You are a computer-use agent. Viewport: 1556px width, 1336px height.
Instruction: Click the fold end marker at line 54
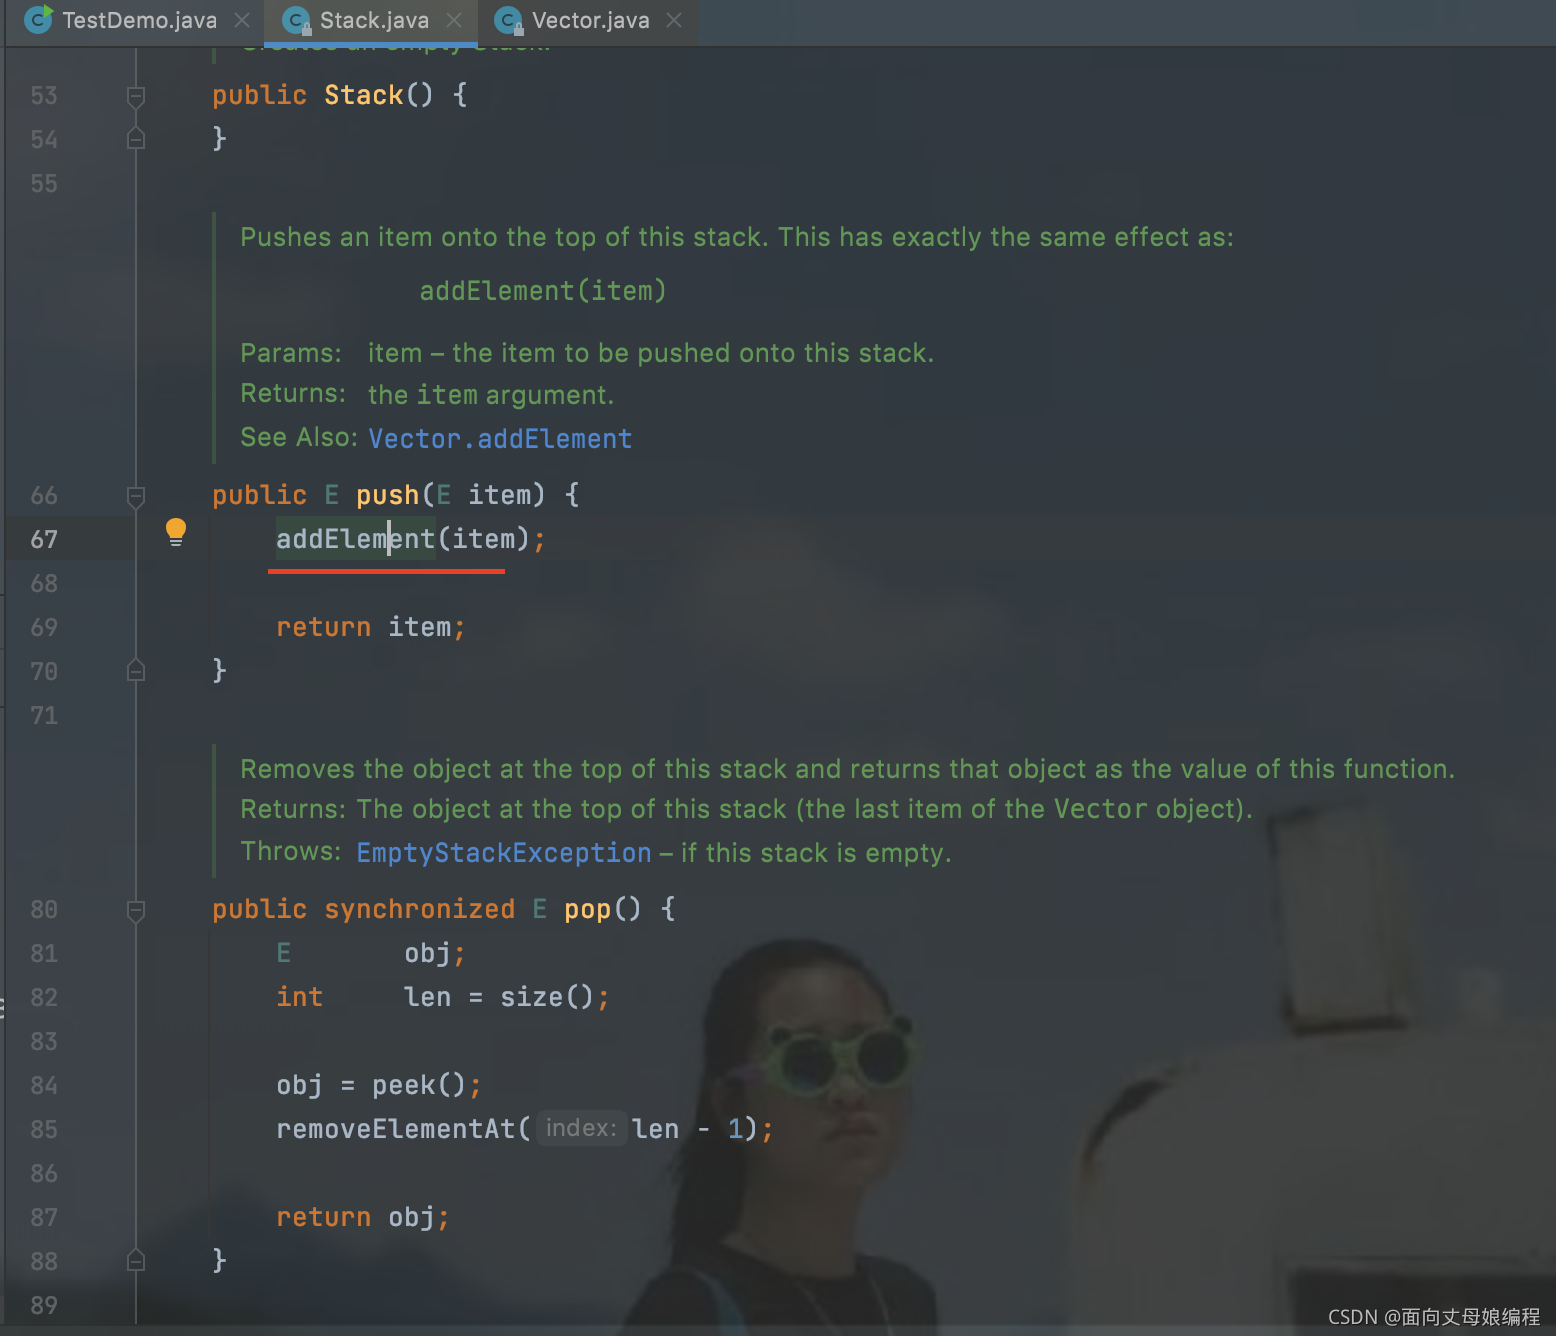point(136,139)
